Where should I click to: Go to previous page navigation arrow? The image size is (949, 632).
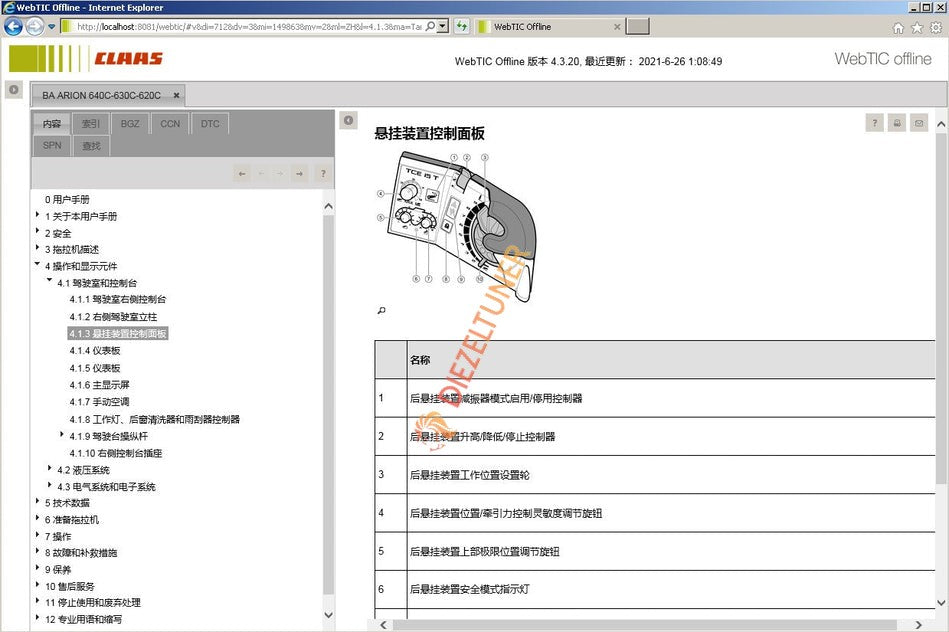pyautogui.click(x=261, y=174)
